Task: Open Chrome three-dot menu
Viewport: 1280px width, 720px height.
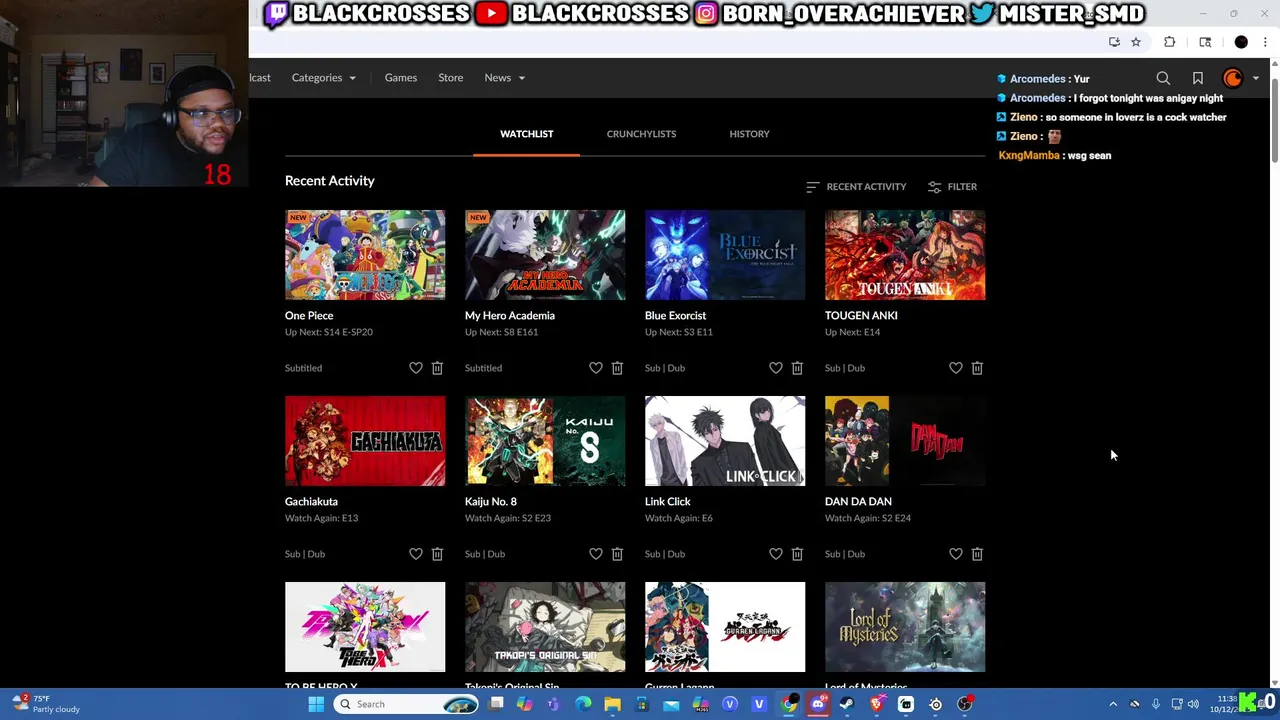Action: (x=1265, y=42)
